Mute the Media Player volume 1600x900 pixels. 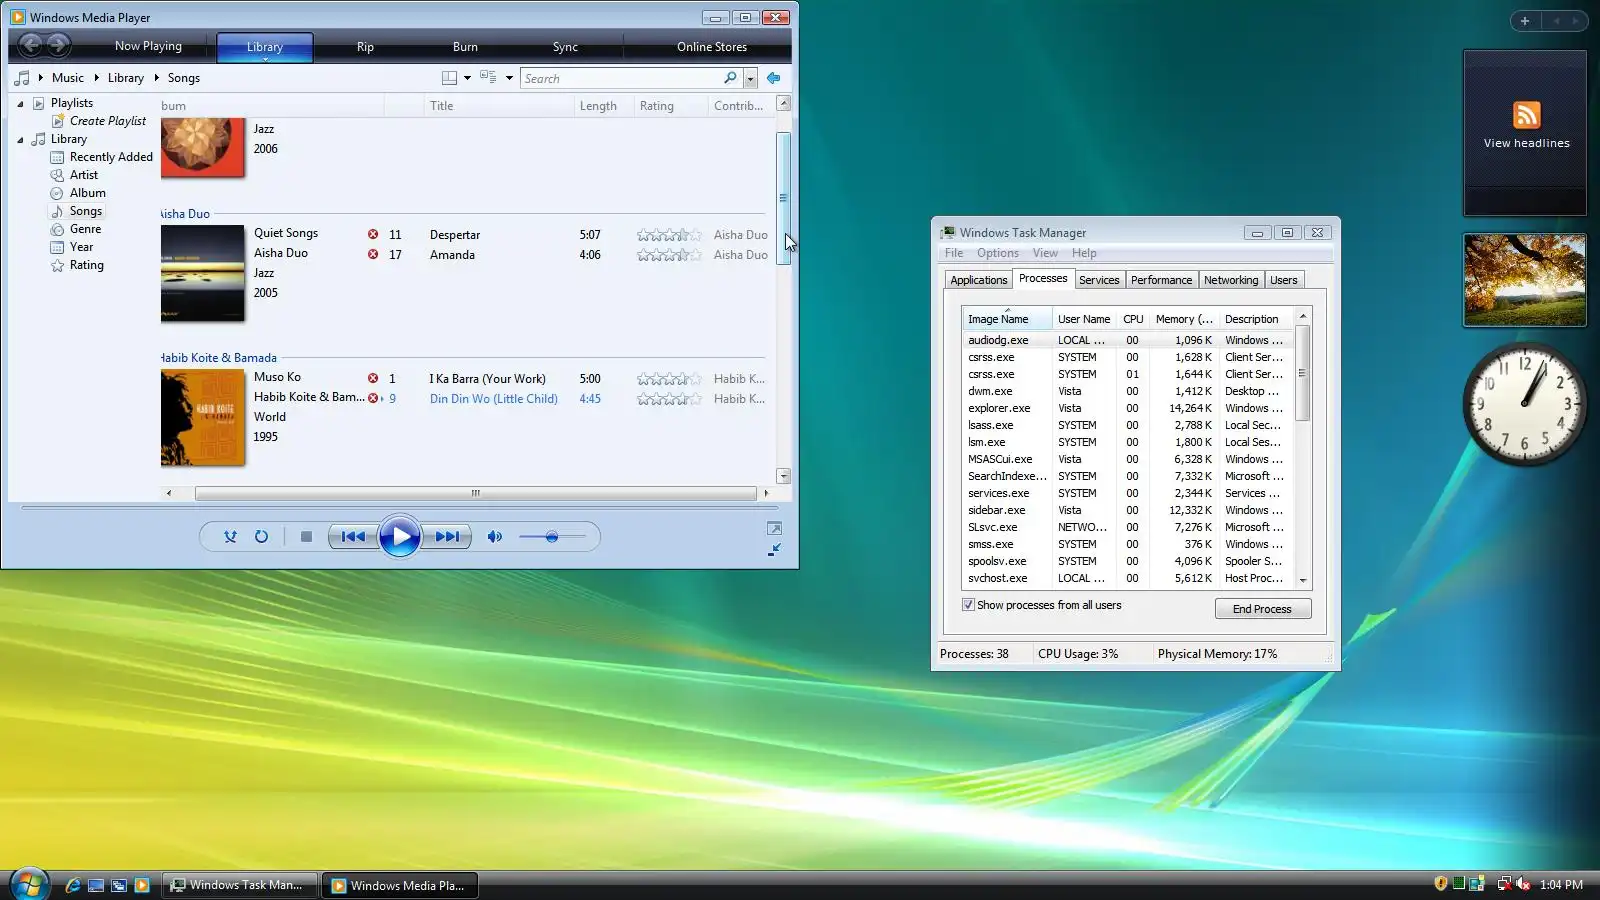(x=495, y=537)
